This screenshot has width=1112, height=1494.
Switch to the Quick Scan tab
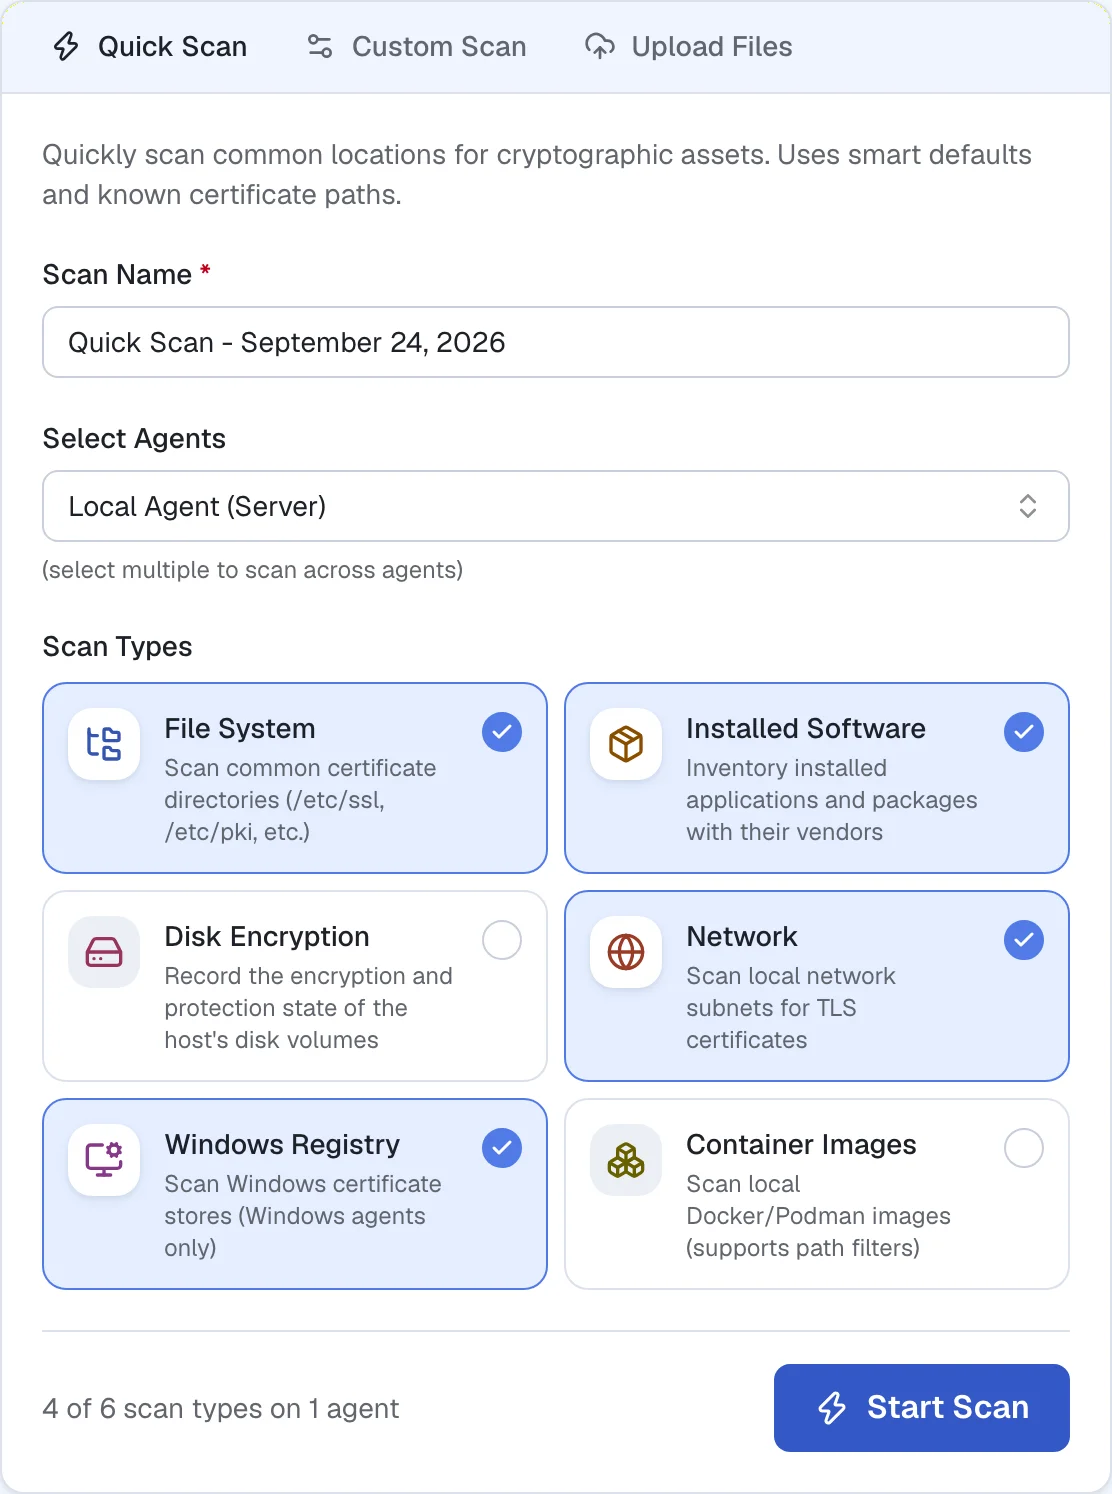[x=150, y=47]
